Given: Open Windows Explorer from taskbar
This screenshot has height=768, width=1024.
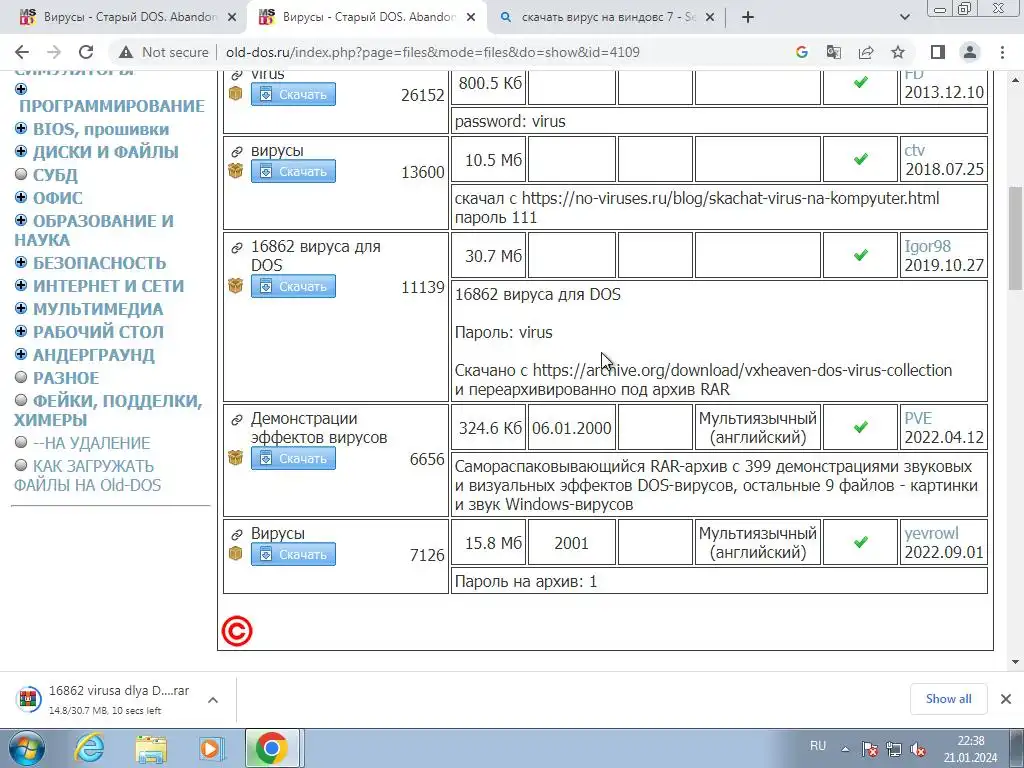Looking at the screenshot, I should (x=151, y=748).
